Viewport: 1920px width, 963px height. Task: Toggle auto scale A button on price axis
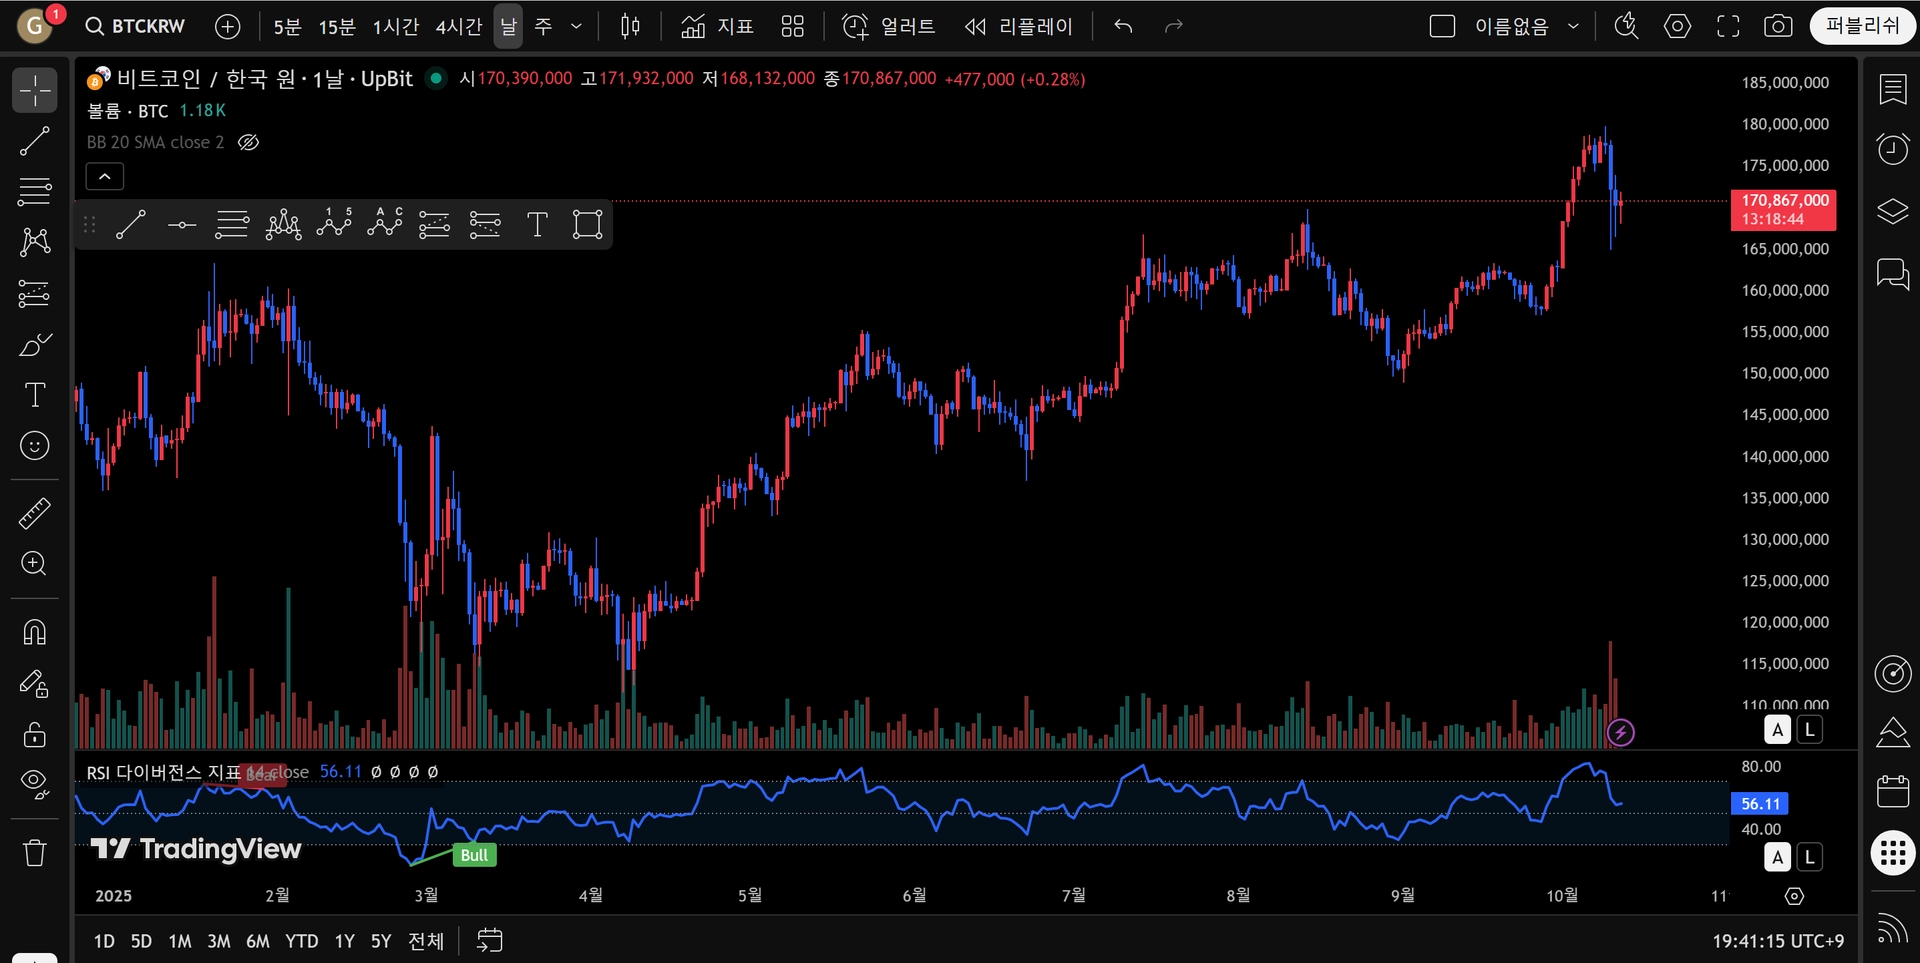[x=1777, y=730]
